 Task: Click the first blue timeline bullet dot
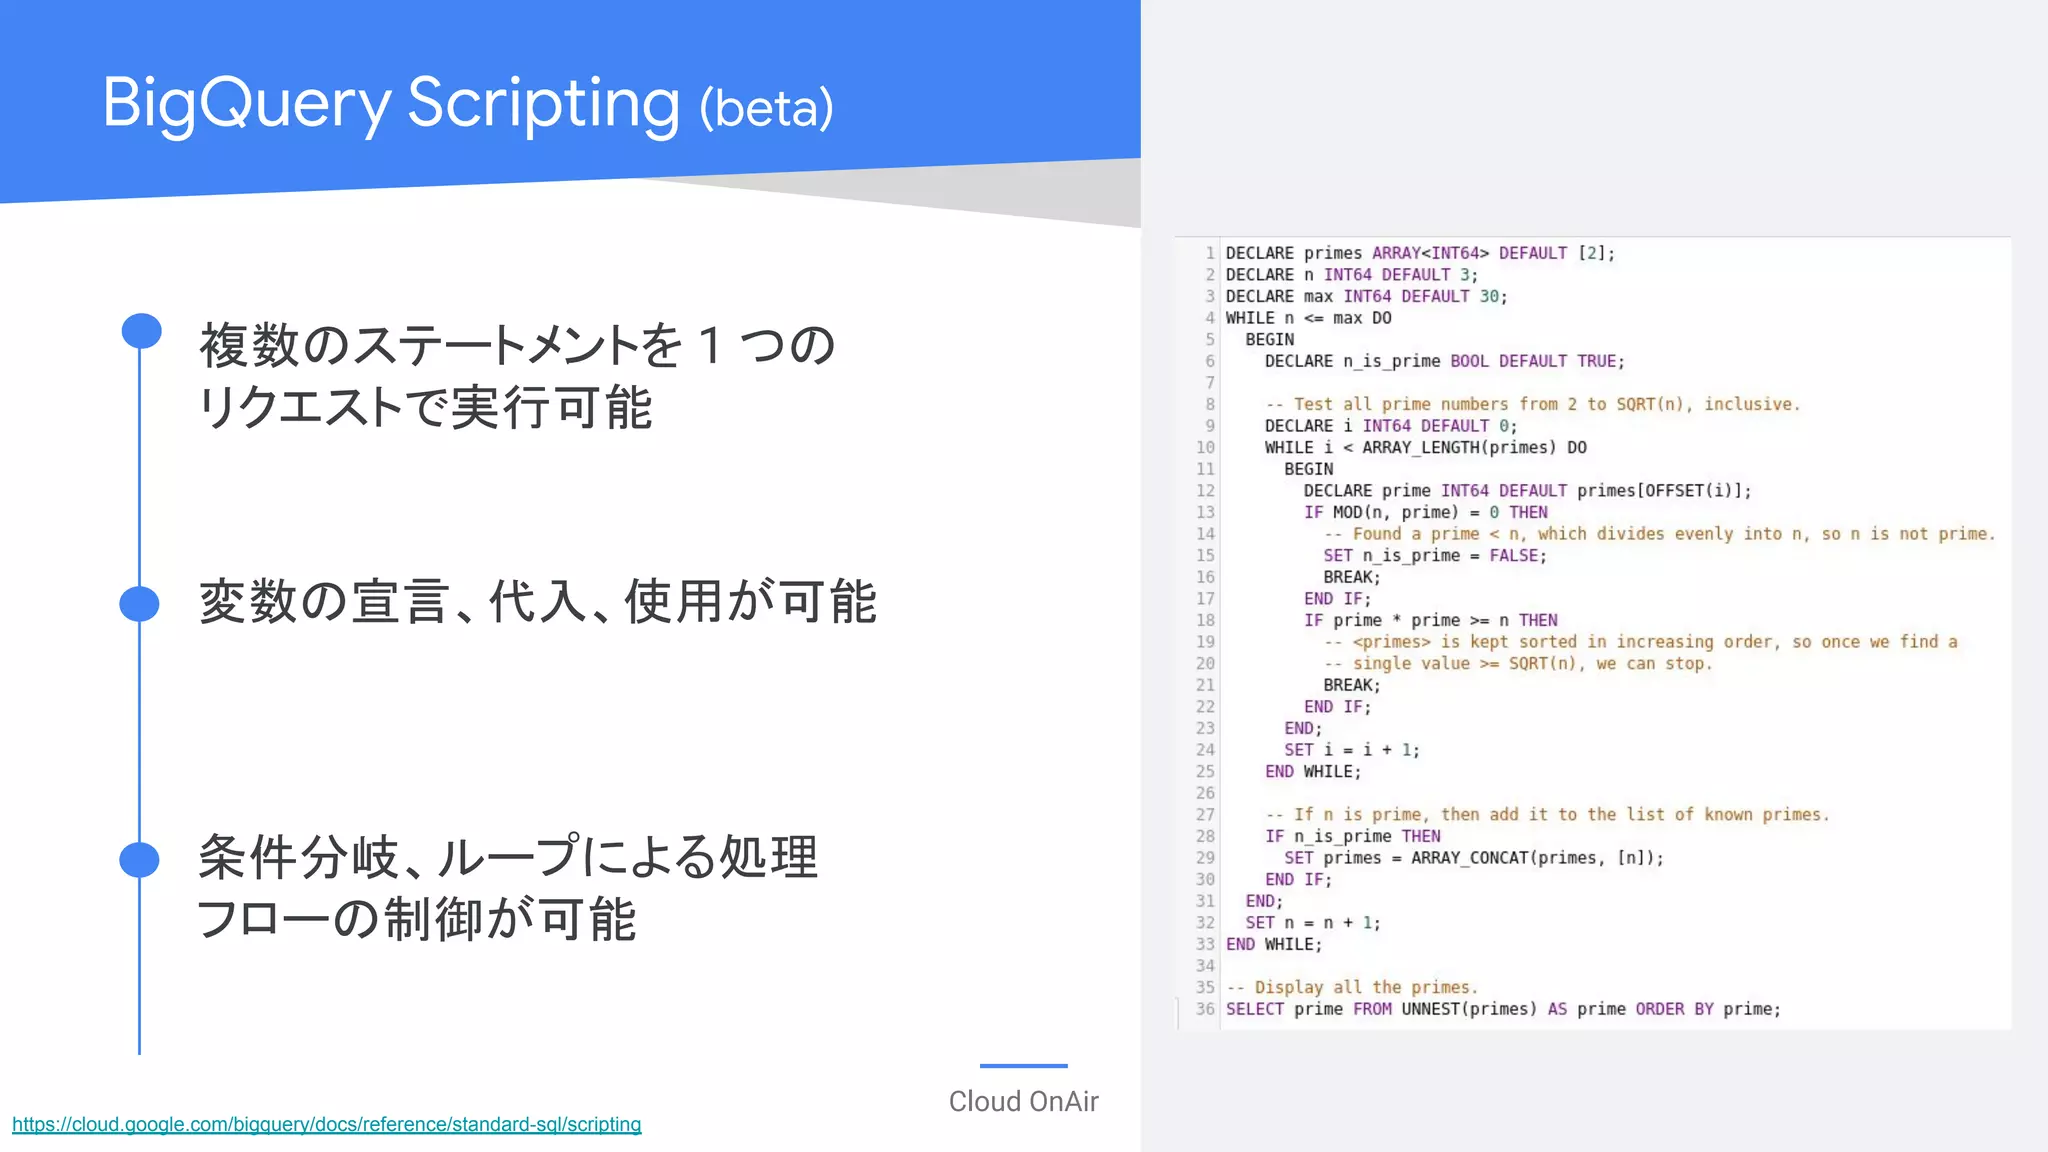click(x=141, y=331)
